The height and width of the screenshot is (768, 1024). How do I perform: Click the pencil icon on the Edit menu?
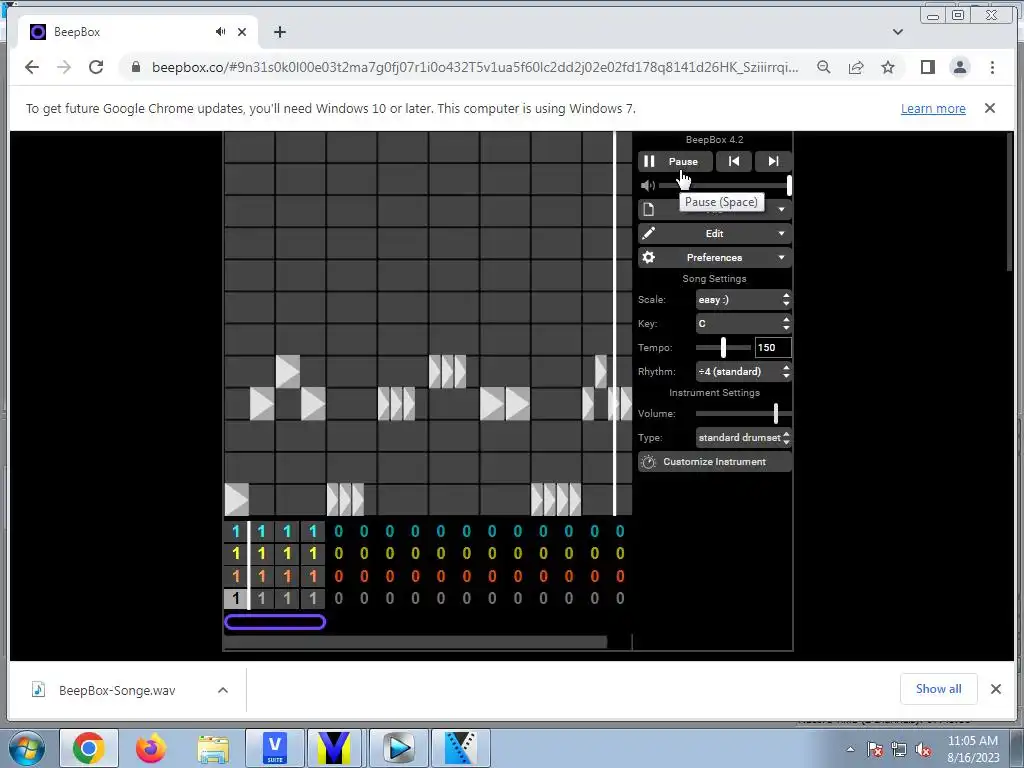pyautogui.click(x=648, y=233)
